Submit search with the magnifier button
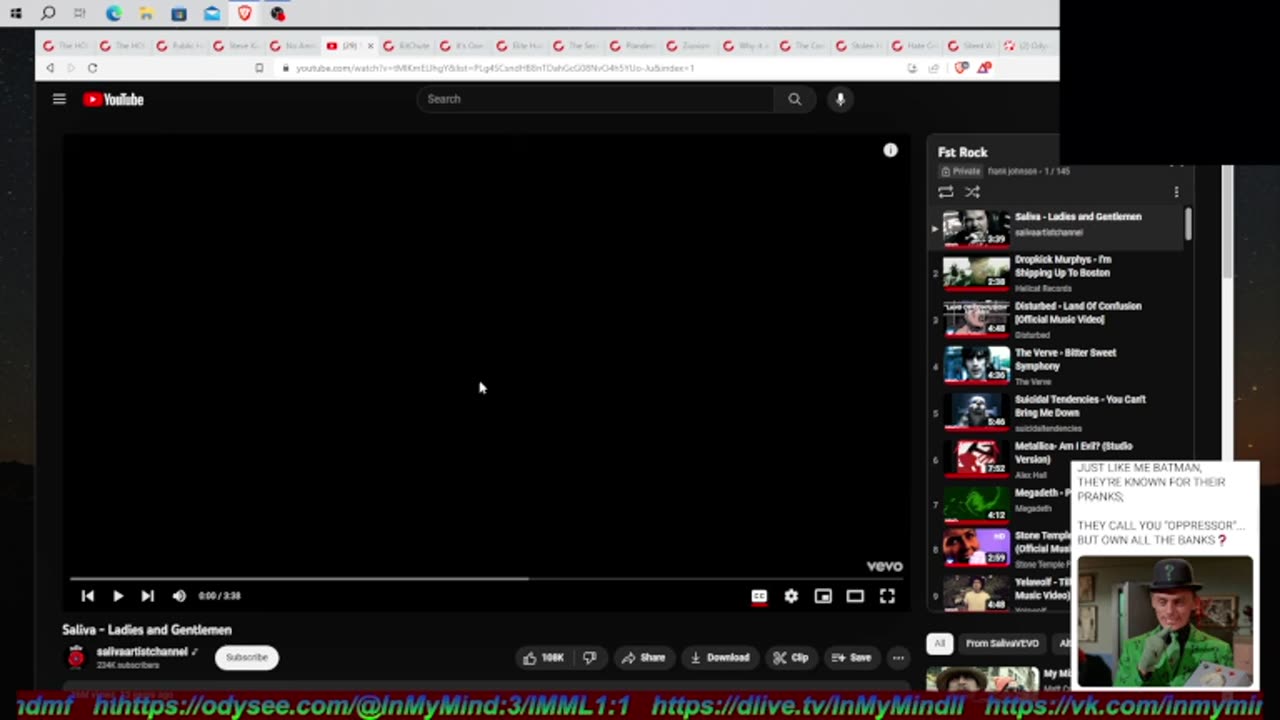The height and width of the screenshot is (720, 1280). click(x=795, y=99)
